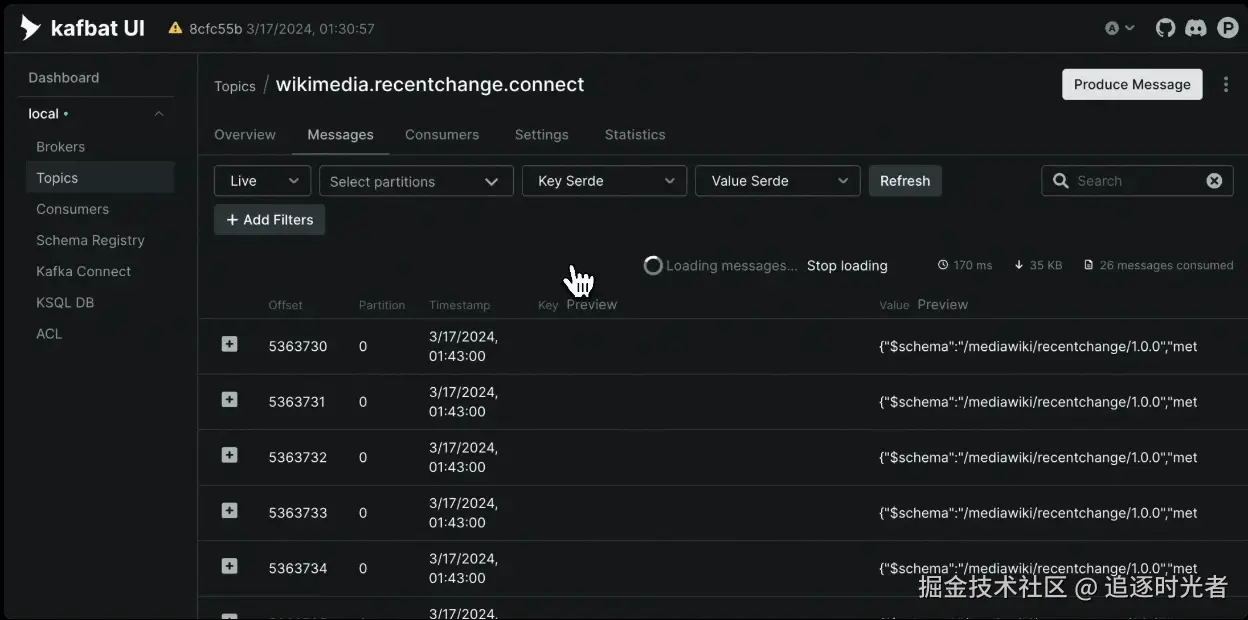Expand message row with offset 5363732
Image resolution: width=1248 pixels, height=620 pixels.
click(229, 455)
